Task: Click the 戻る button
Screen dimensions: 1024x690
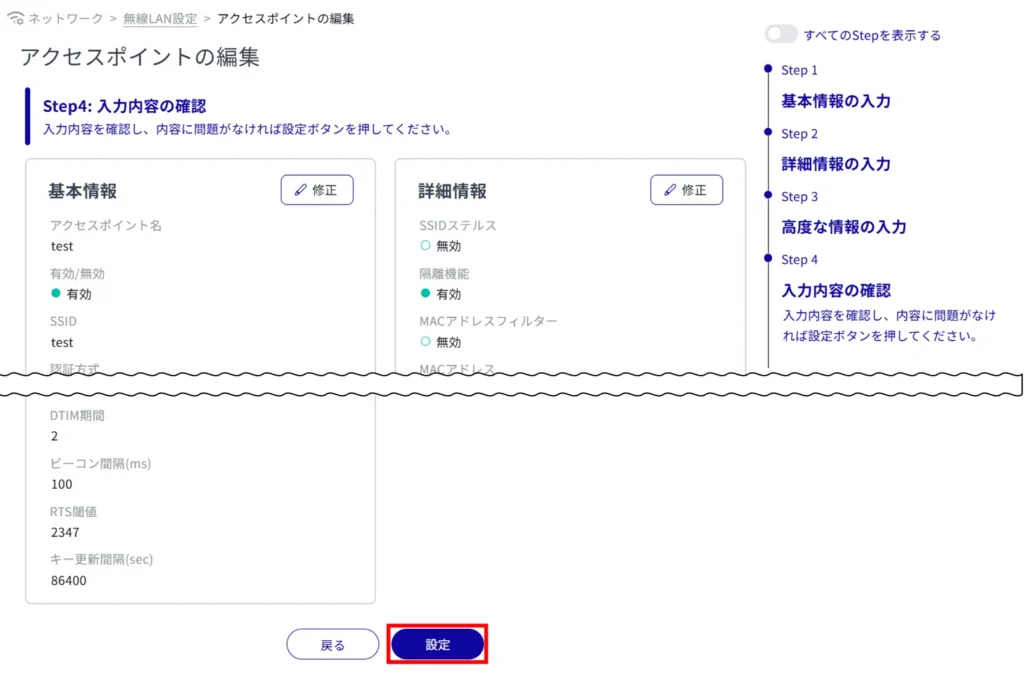Action: point(332,645)
